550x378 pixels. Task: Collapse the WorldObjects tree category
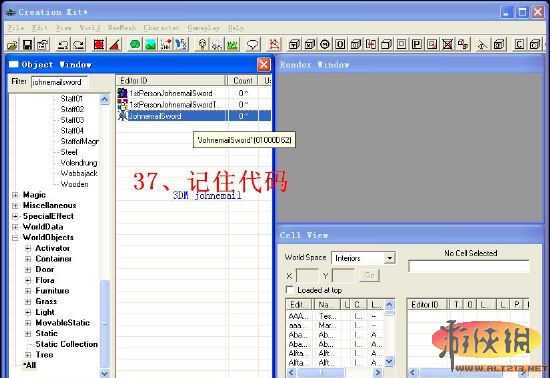pyautogui.click(x=15, y=238)
